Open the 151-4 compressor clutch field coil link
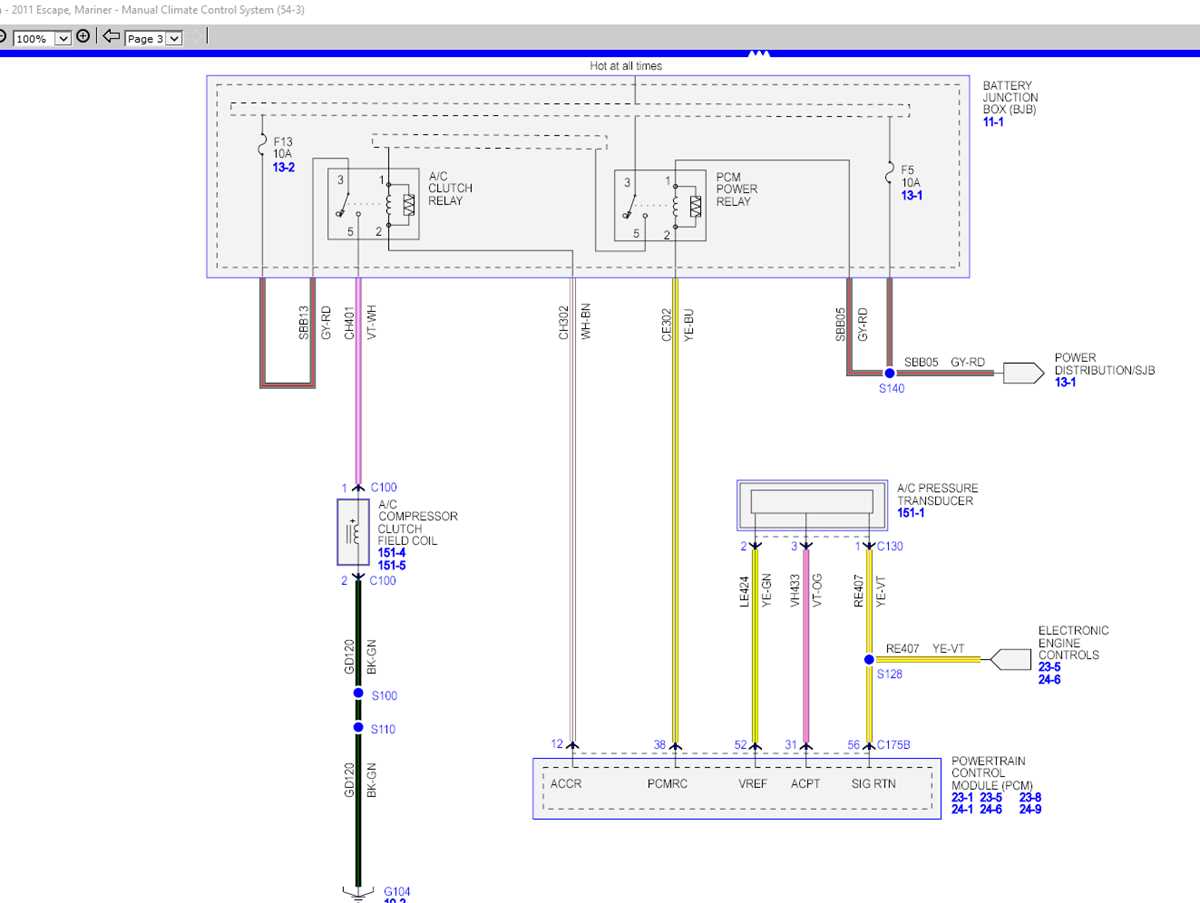 392,553
